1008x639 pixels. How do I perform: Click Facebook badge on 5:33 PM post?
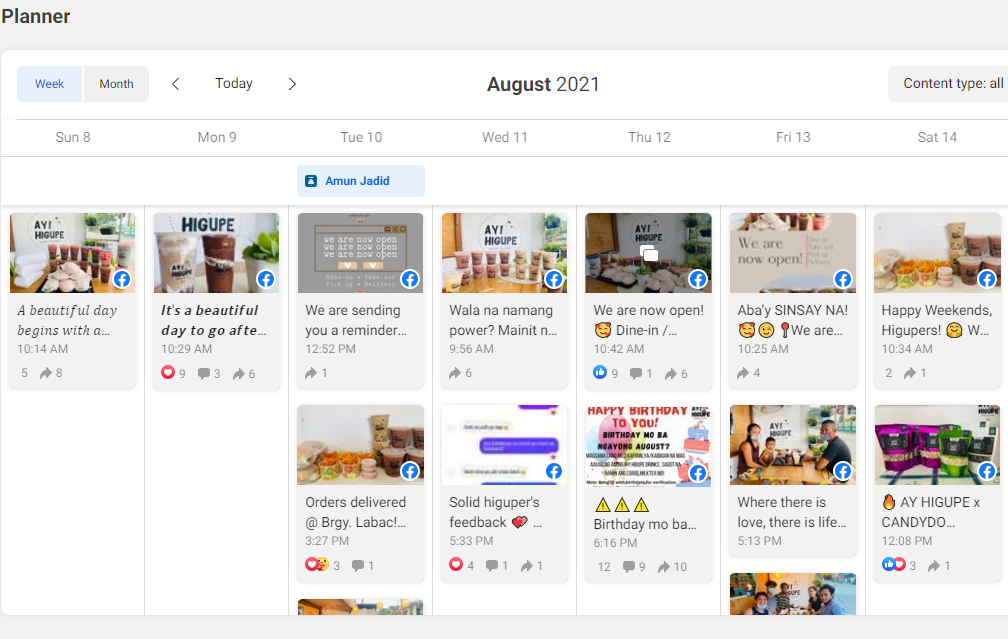[x=554, y=471]
